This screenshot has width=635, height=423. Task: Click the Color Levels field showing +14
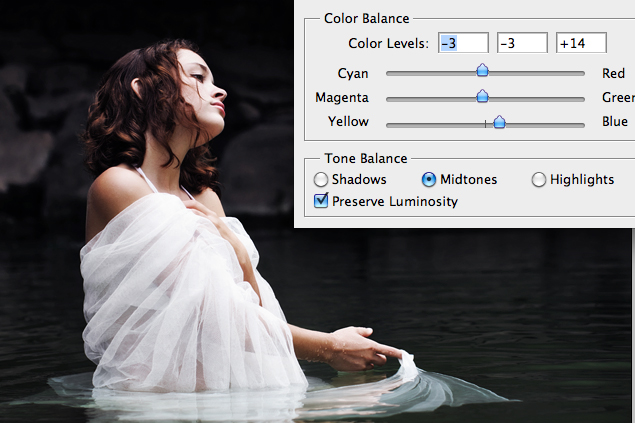582,43
